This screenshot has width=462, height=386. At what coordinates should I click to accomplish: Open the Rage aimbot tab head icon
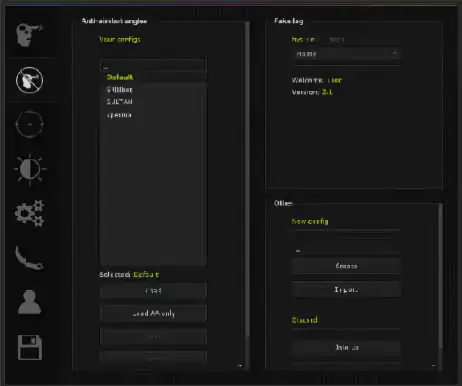pyautogui.click(x=29, y=34)
